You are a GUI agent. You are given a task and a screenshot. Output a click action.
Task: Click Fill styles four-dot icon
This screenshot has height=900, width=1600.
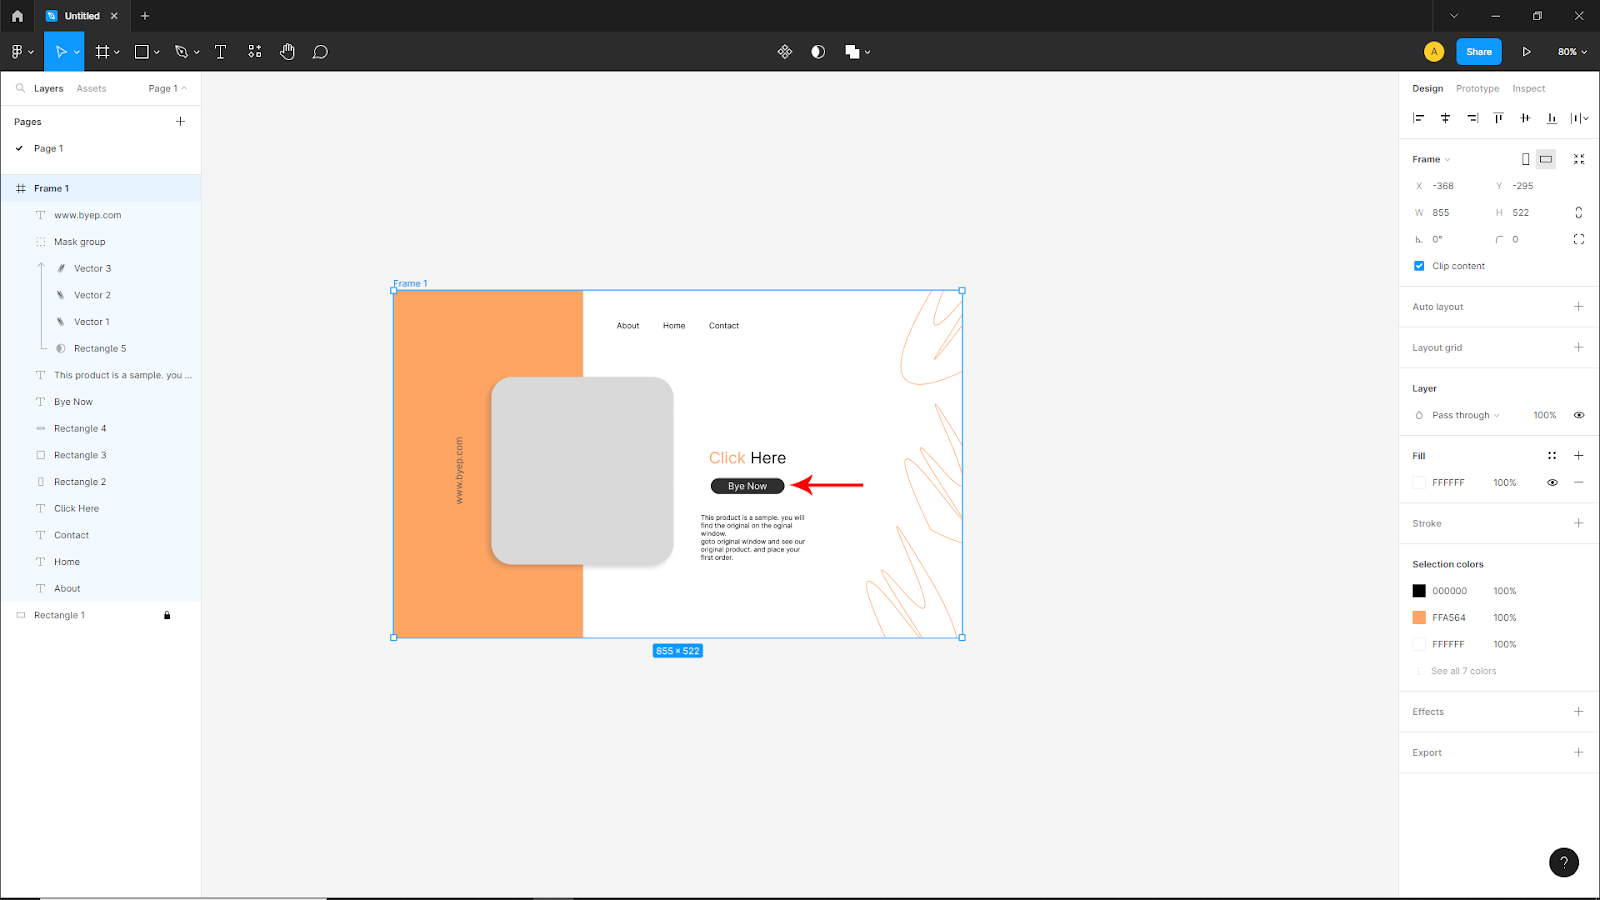pyautogui.click(x=1552, y=456)
